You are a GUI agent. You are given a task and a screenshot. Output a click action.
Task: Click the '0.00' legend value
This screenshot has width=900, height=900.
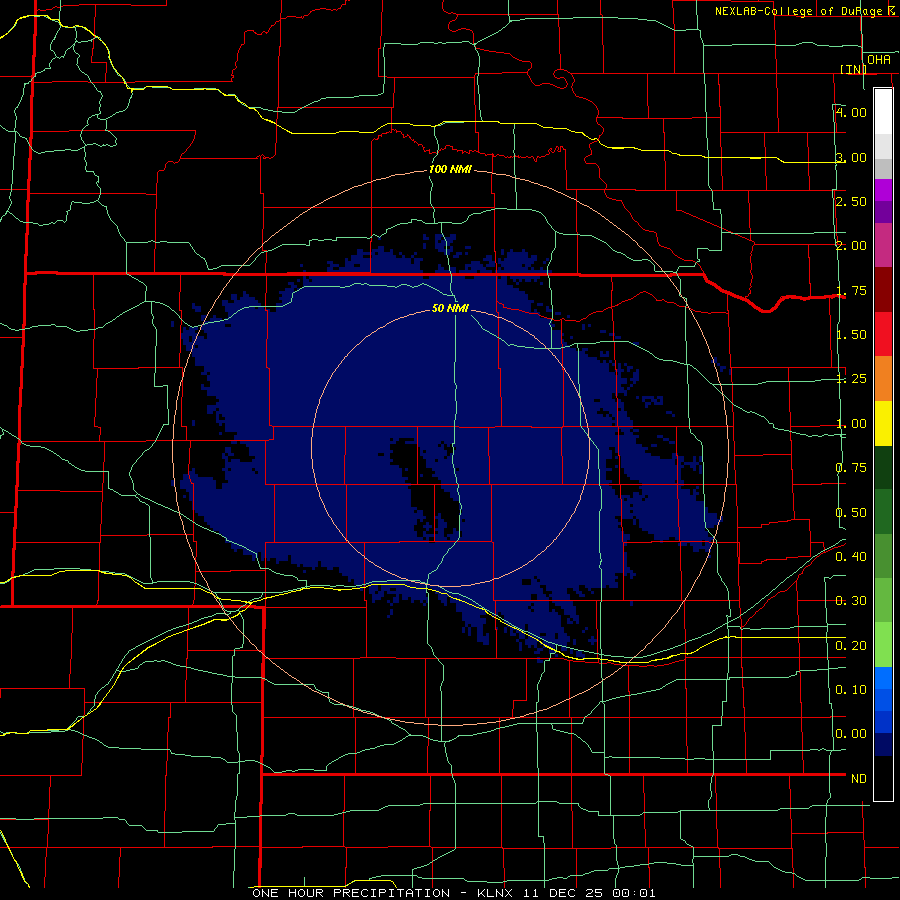pyautogui.click(x=851, y=734)
